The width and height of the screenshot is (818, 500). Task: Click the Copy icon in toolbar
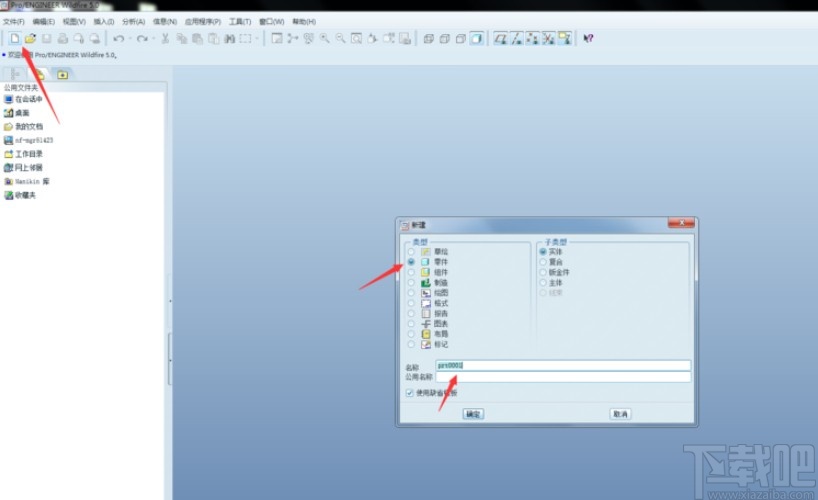[x=181, y=38]
